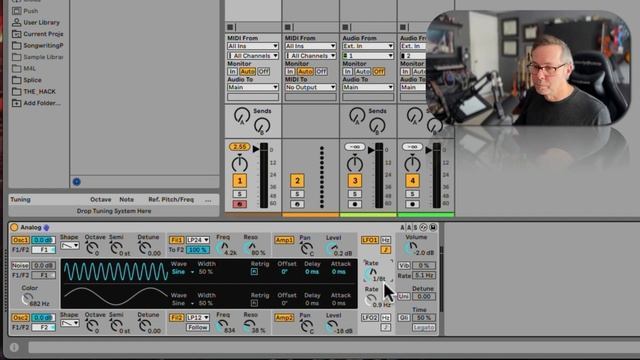Adjust LFO1 Rate knob
The width and height of the screenshot is (640, 360).
(371, 273)
